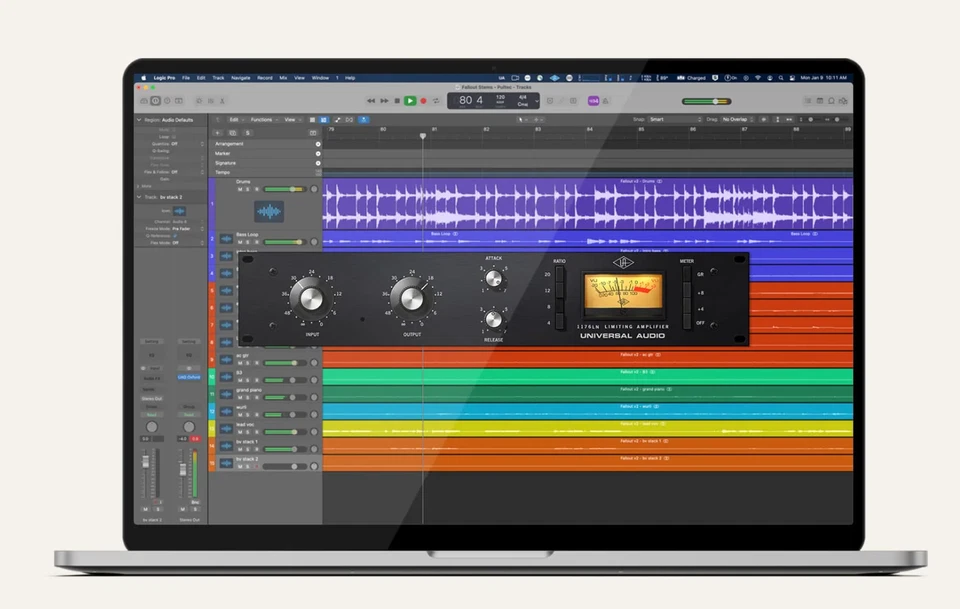
Task: Mute the Drums track
Action: (240, 188)
